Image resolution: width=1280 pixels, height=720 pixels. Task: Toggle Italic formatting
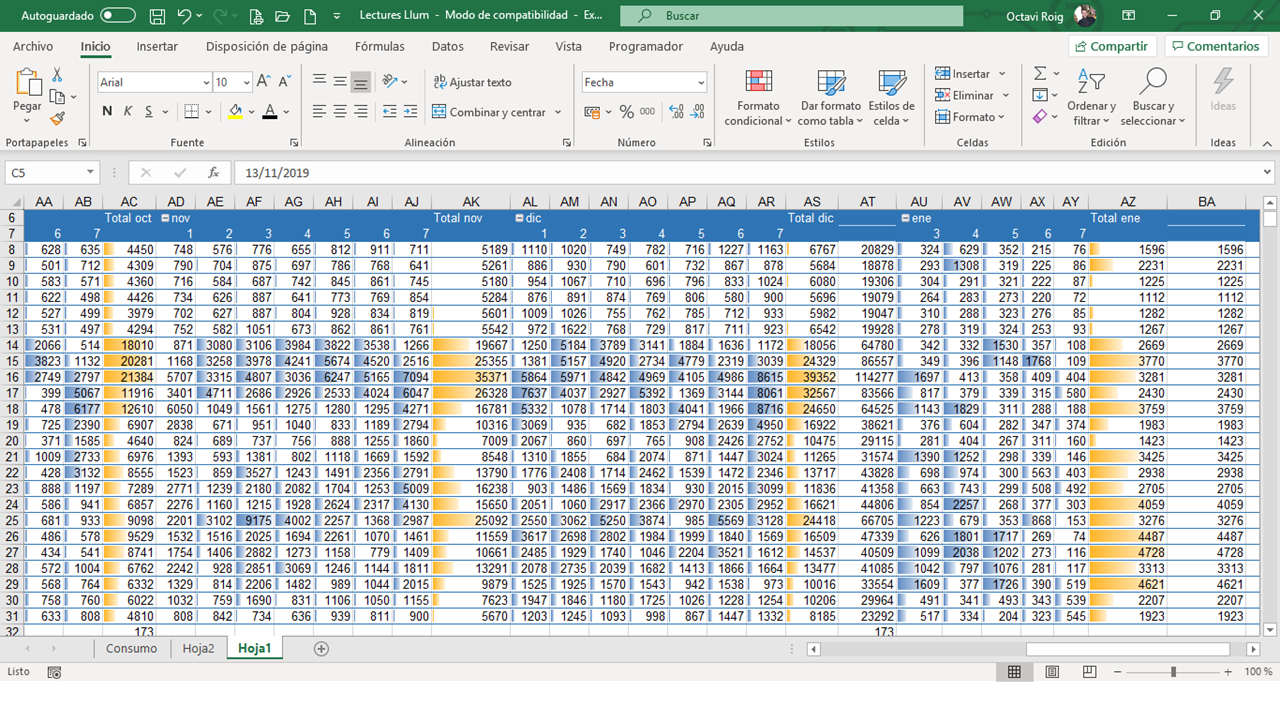click(x=128, y=112)
